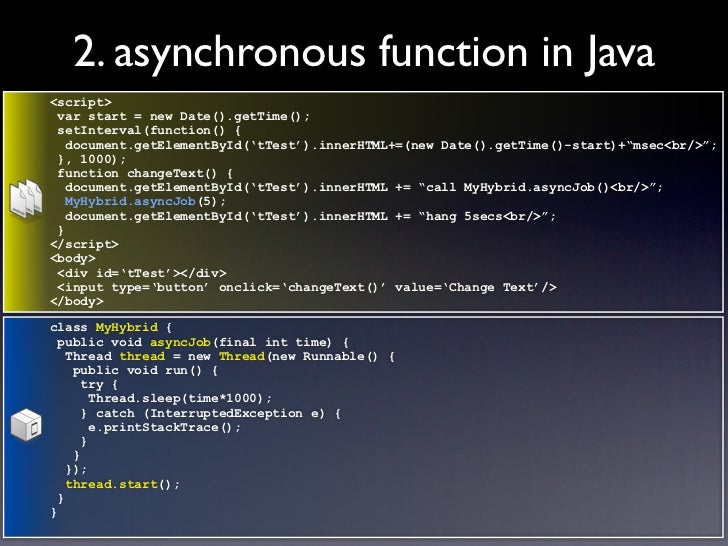Viewport: 728px width, 546px height.
Task: Click the 'setInterval(function() {' line
Action: tap(149, 130)
